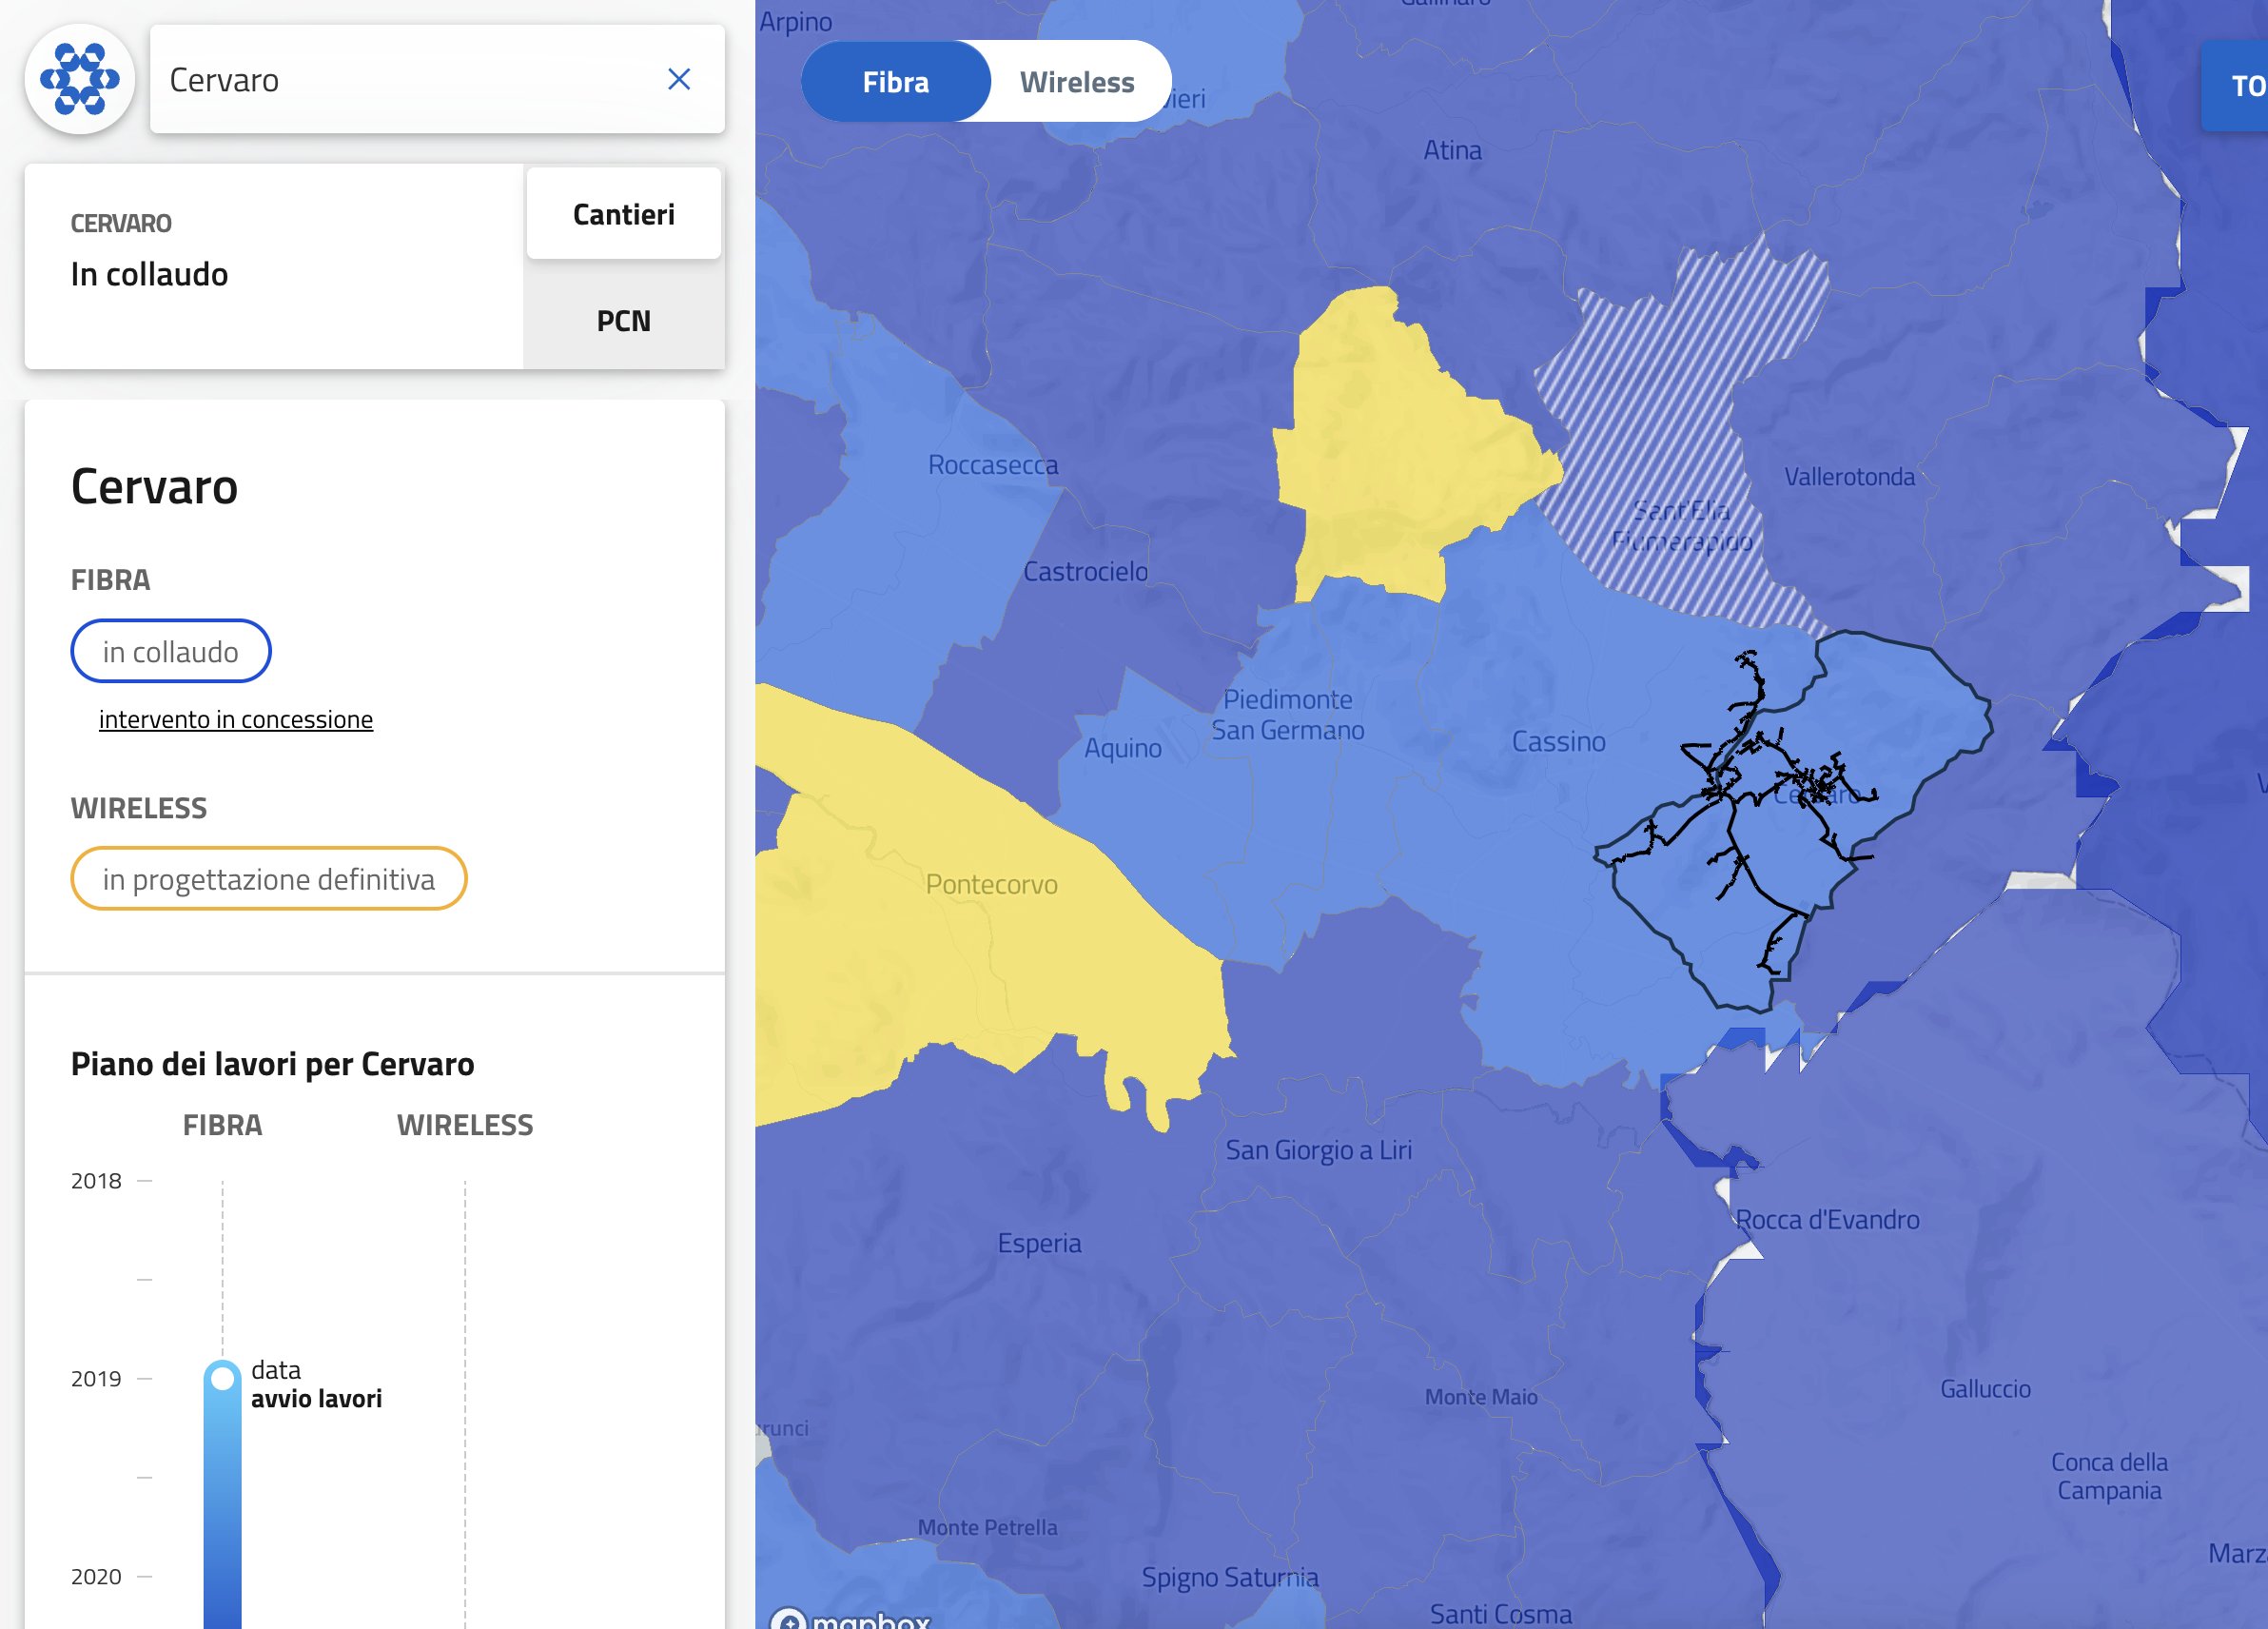Open 'intervento in concessione' link
The width and height of the screenshot is (2268, 1629).
[x=235, y=719]
